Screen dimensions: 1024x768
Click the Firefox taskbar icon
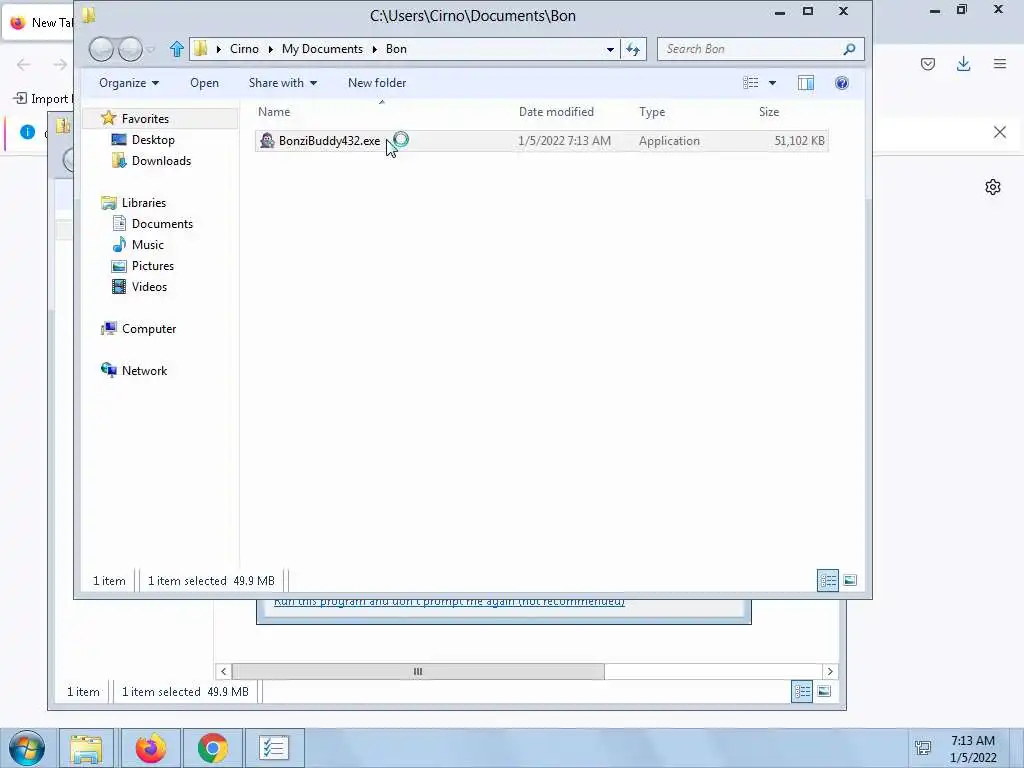(x=150, y=748)
